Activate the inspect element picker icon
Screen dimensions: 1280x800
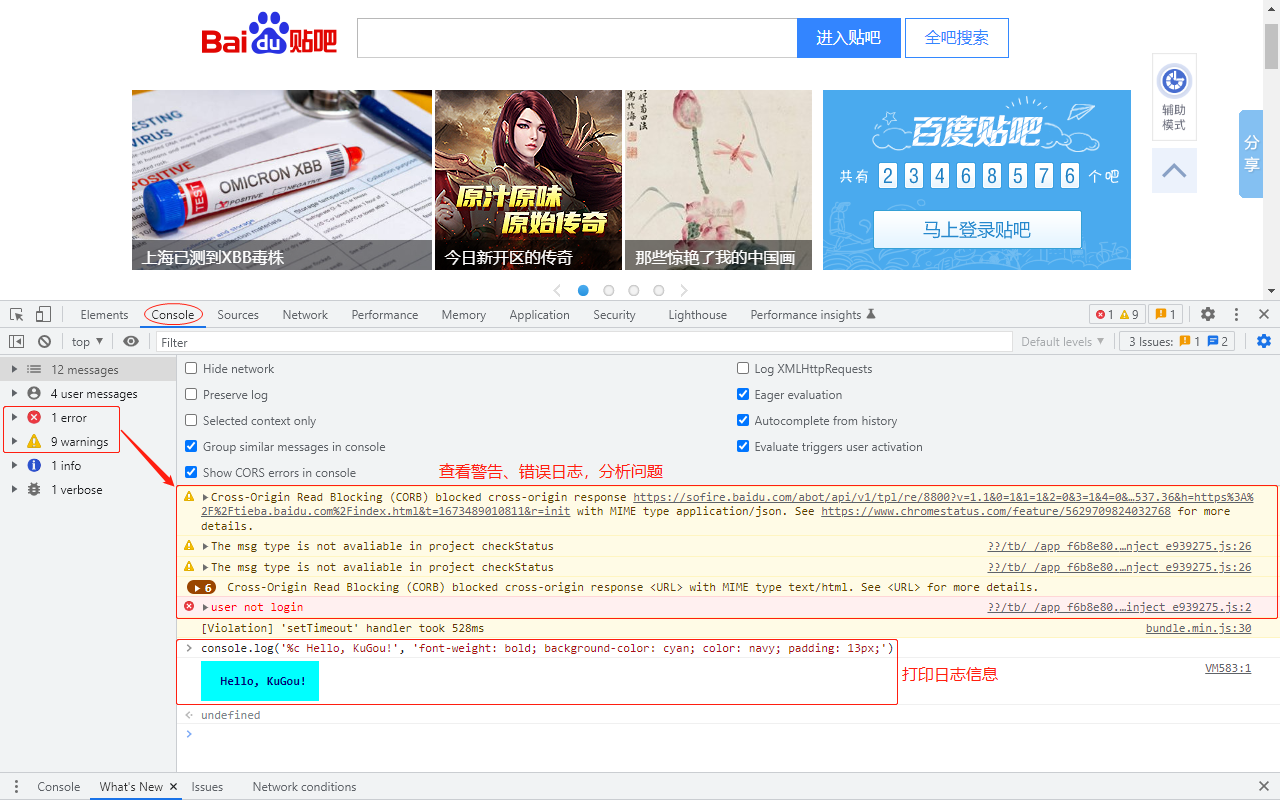17,314
